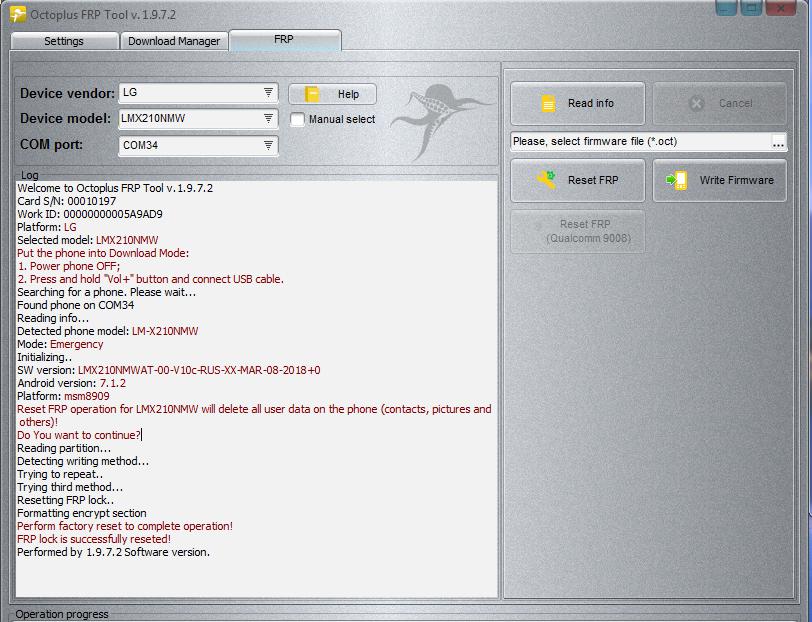Expand the Device model dropdown arrow
This screenshot has height=622, width=812.
[x=268, y=119]
